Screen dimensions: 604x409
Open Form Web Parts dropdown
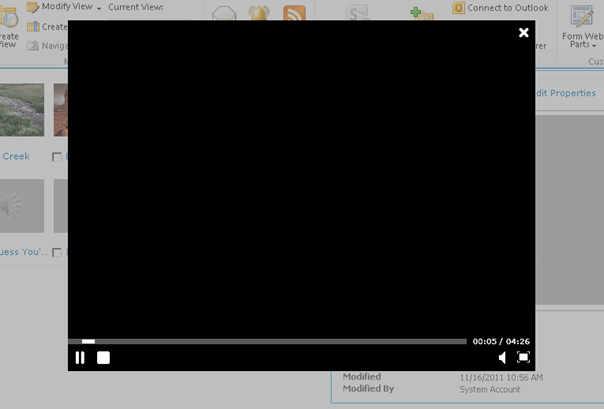point(583,40)
